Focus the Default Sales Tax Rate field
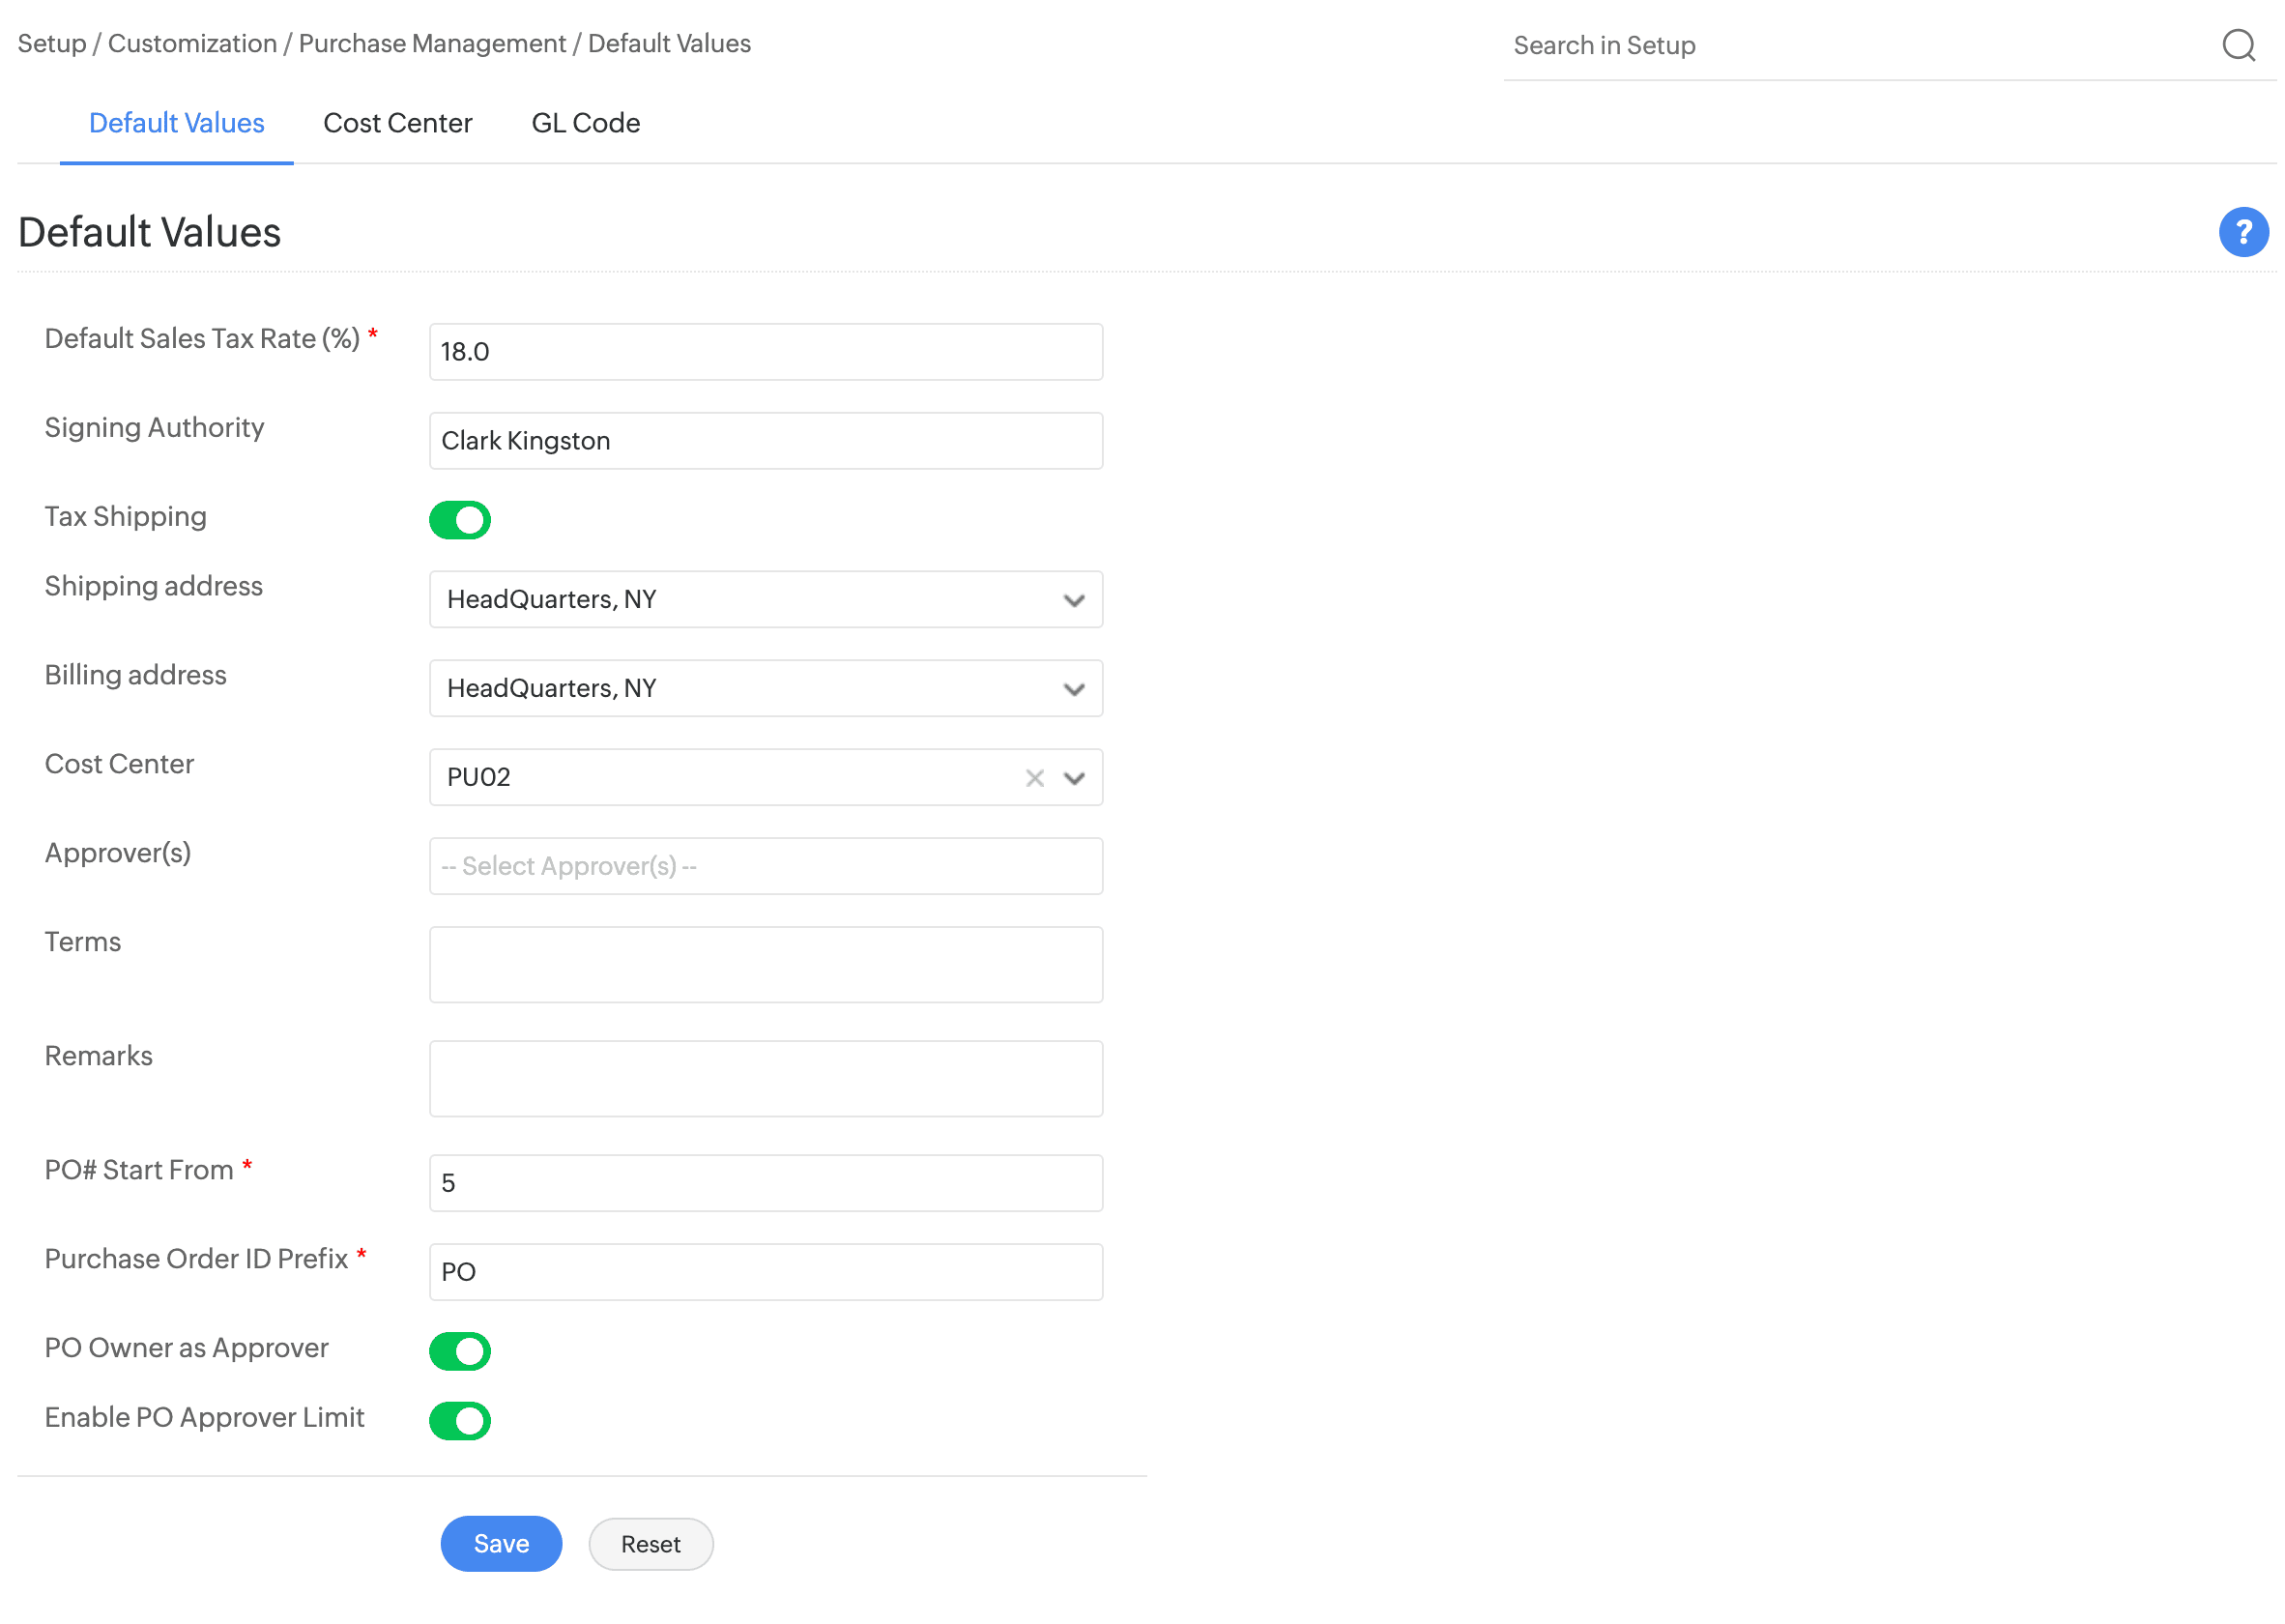 pyautogui.click(x=765, y=352)
